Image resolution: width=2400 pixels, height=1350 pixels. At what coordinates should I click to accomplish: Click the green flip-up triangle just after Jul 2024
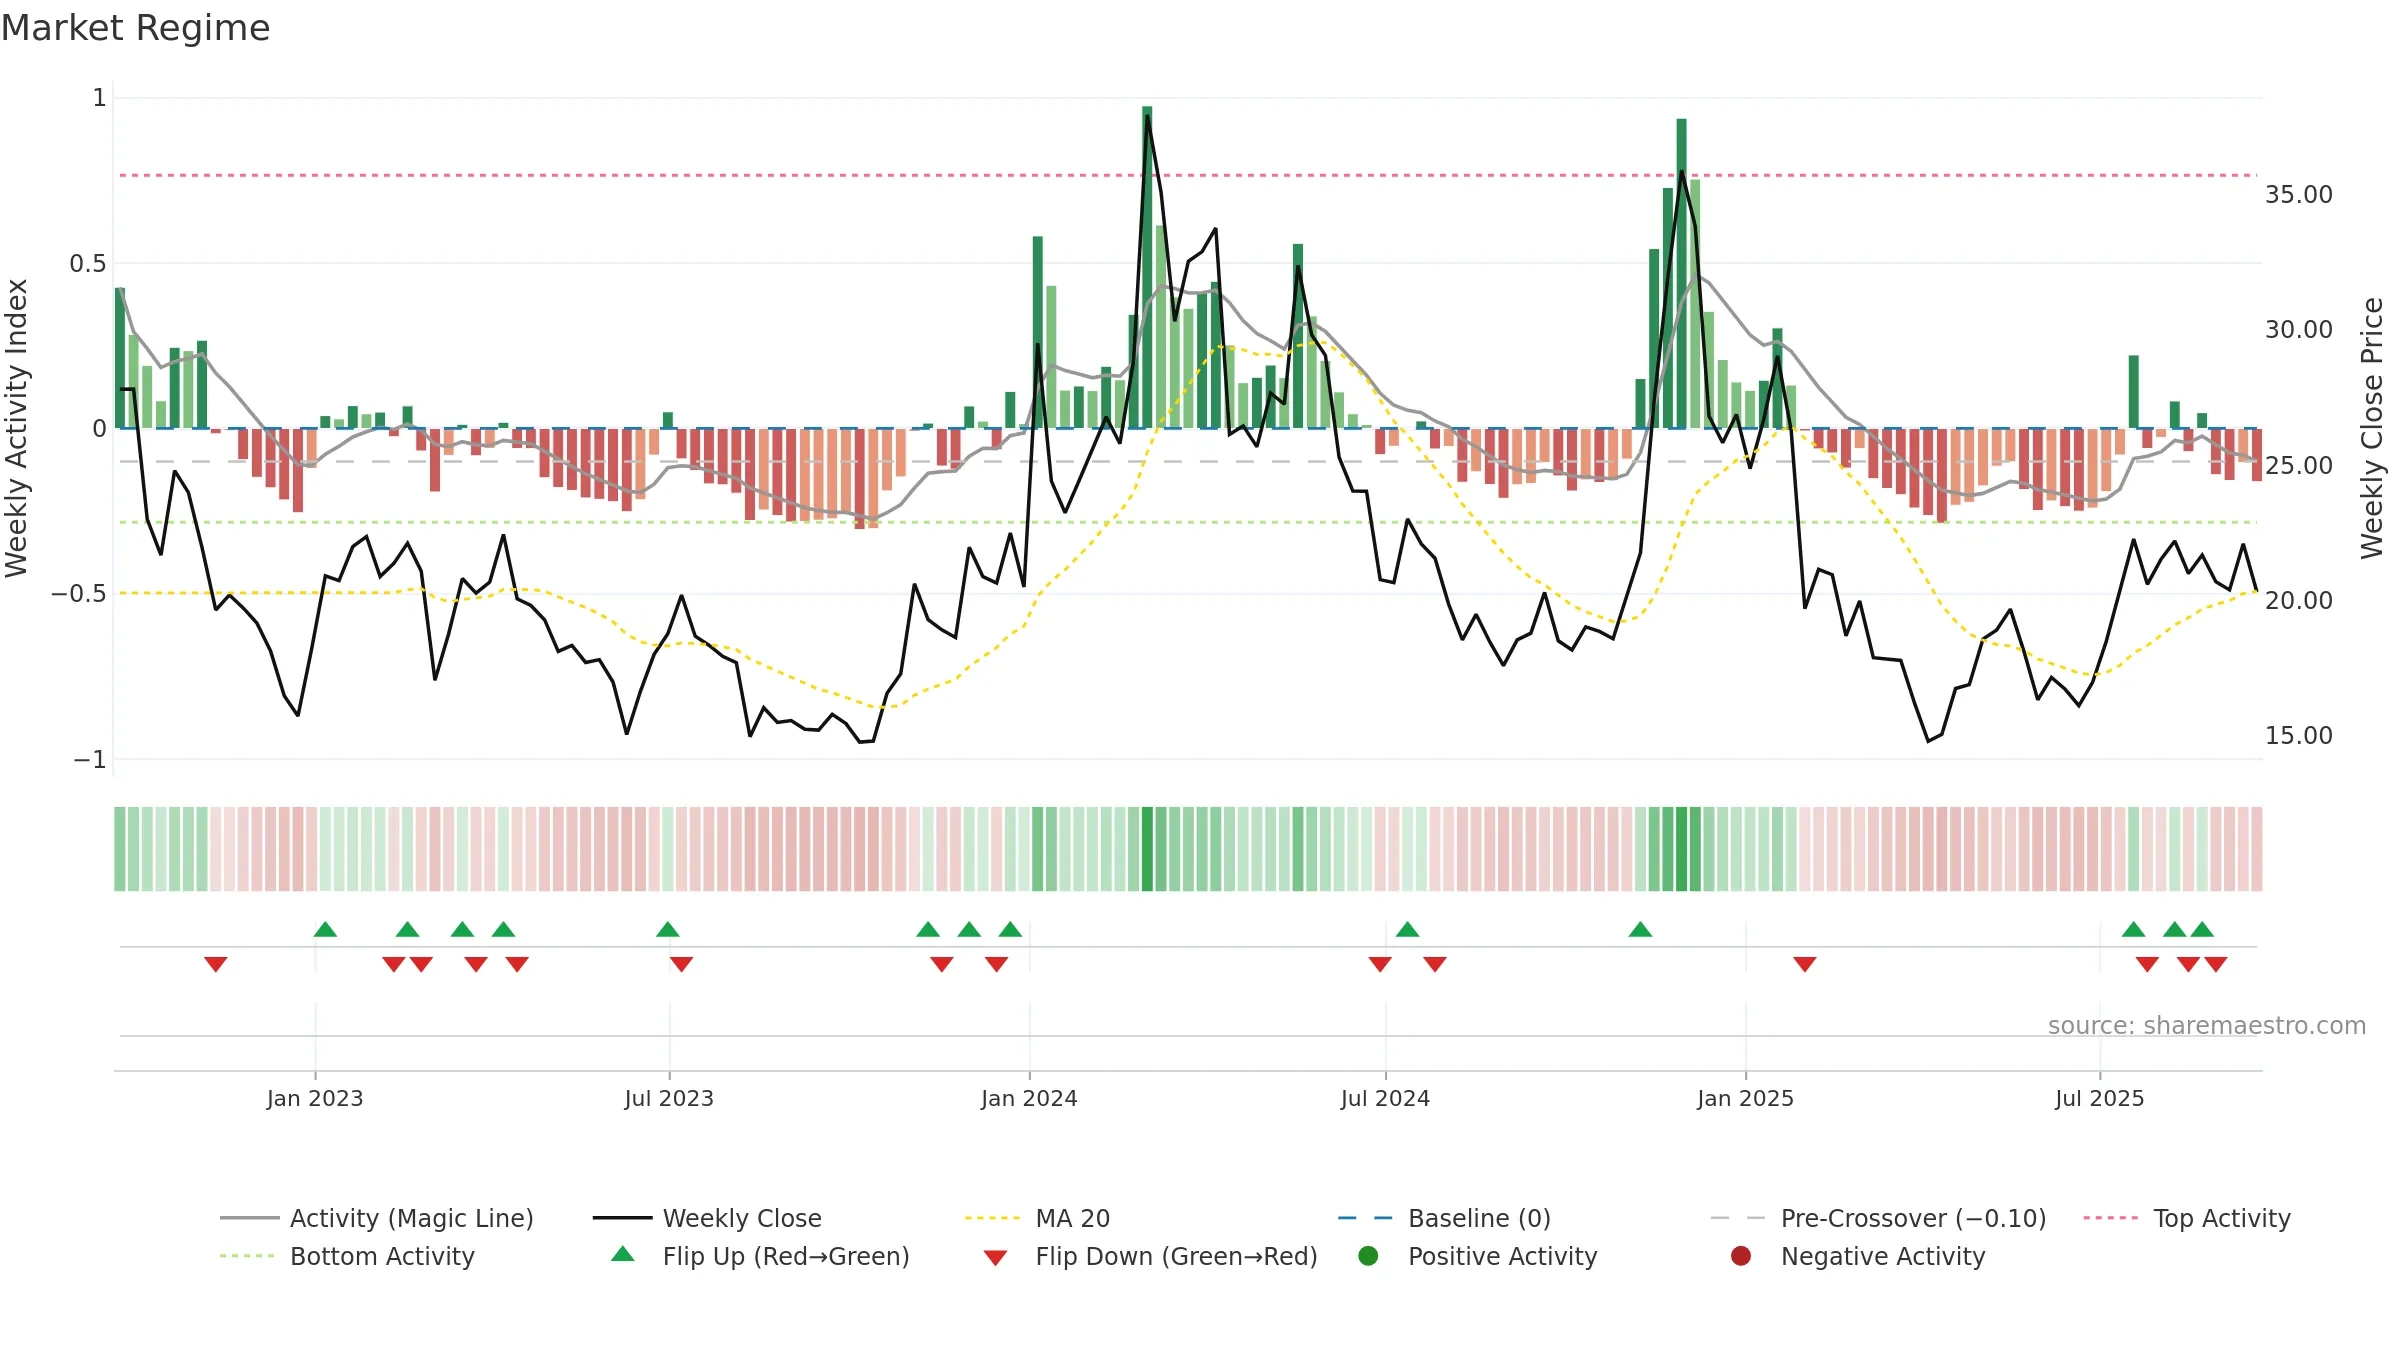point(1407,929)
